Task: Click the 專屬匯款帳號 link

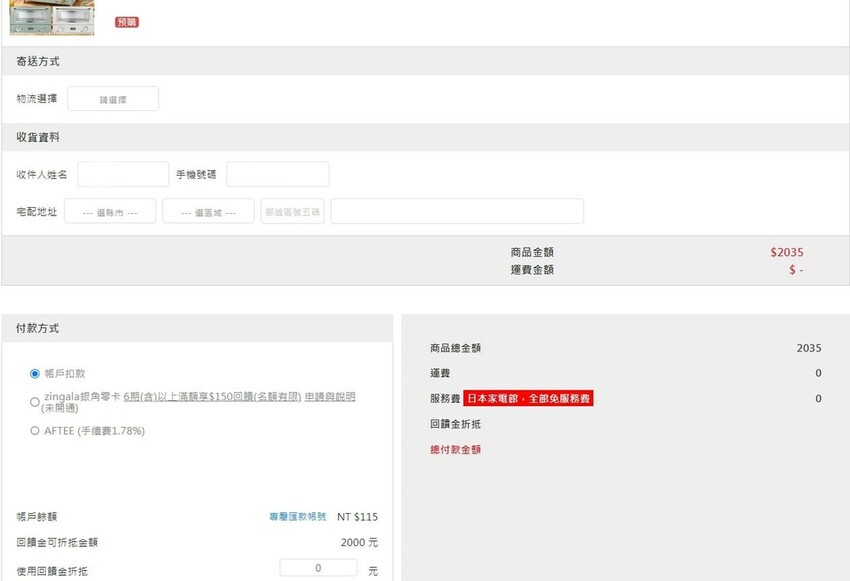Action: (298, 517)
